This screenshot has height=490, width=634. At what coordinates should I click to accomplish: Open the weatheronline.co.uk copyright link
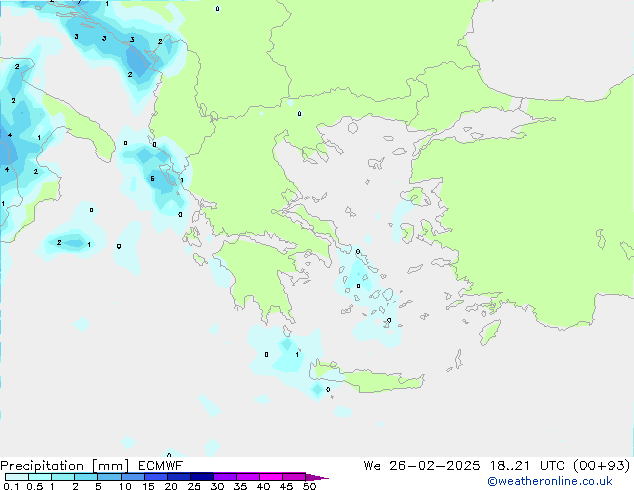tap(550, 482)
